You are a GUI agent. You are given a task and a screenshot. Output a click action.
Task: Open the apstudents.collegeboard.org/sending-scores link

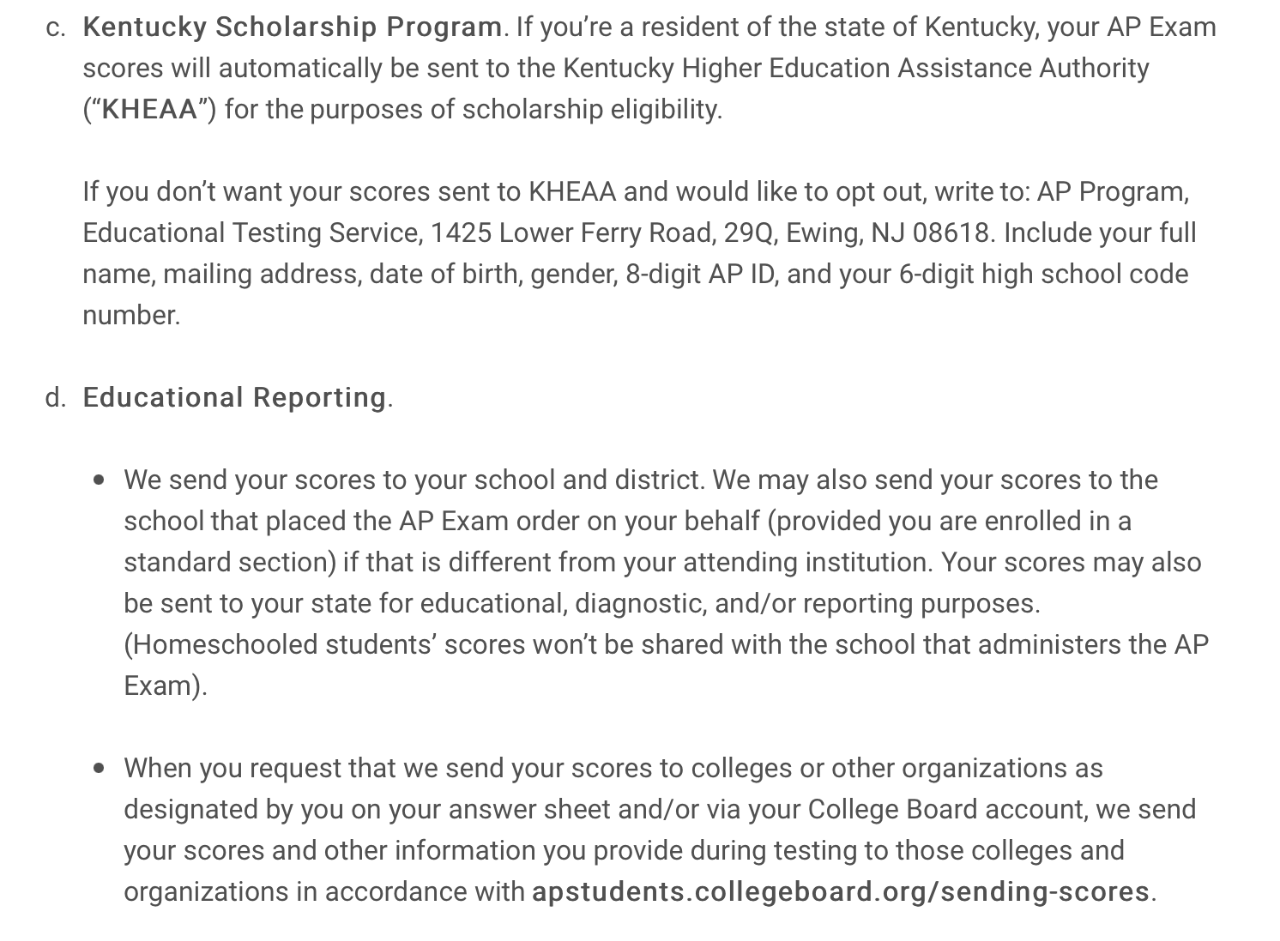pyautogui.click(x=840, y=892)
